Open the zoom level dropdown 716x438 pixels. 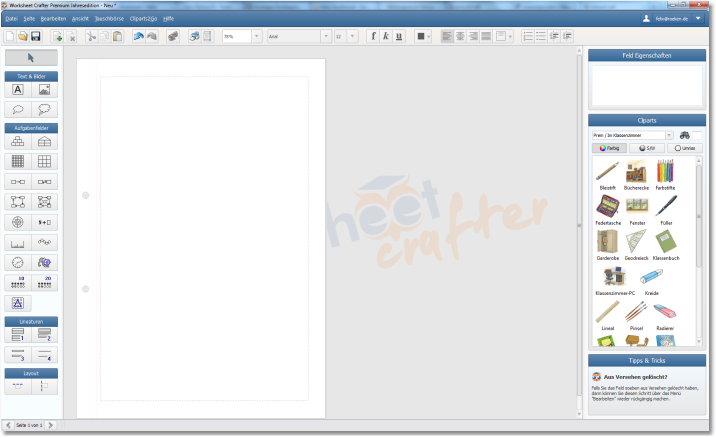257,36
